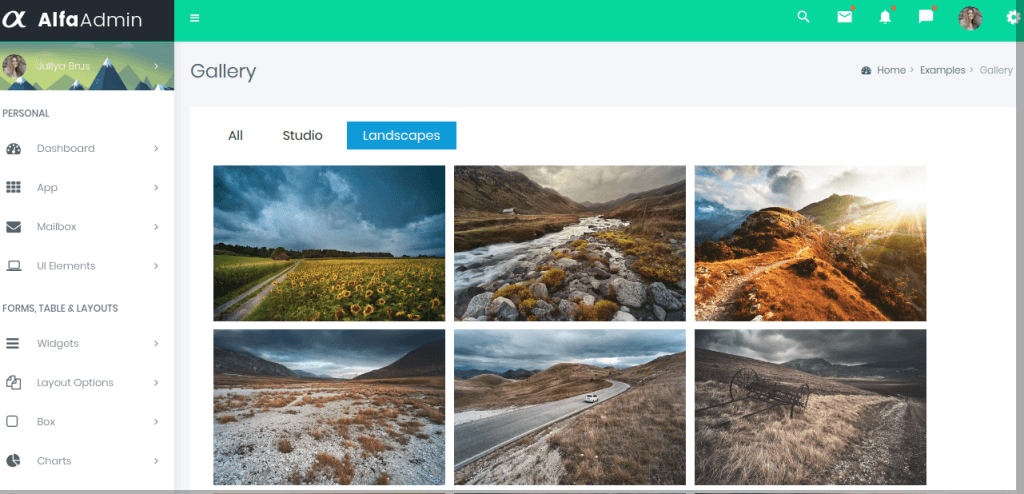Click the Box square icon
The image size is (1024, 494).
12,421
